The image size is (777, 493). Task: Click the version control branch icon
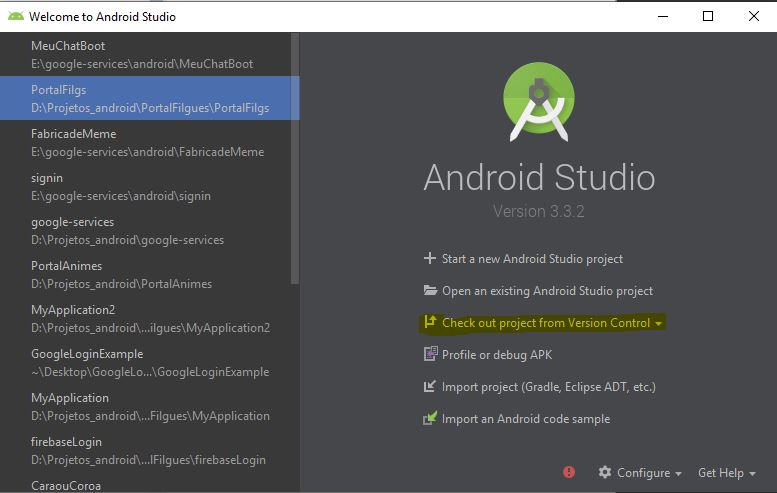(430, 322)
